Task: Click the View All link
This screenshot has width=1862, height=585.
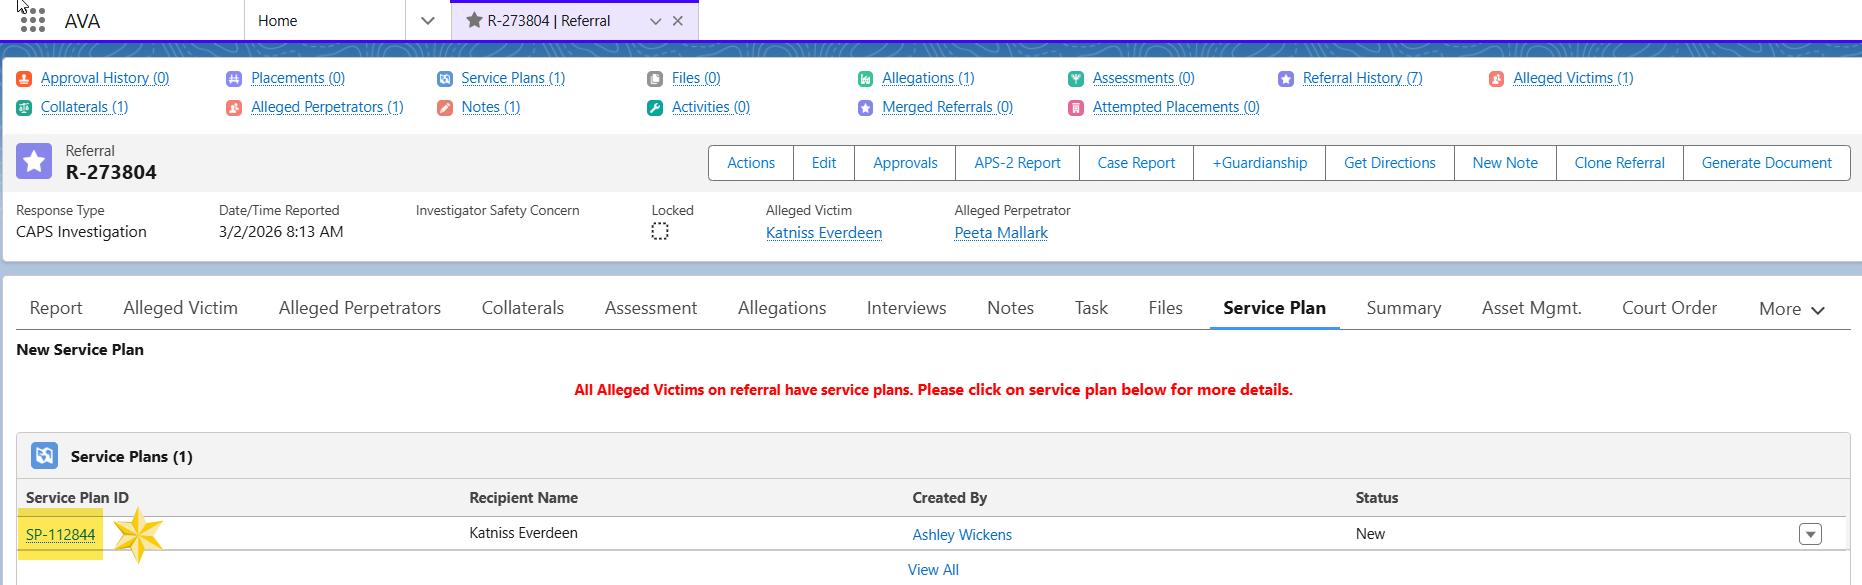Action: coord(933,570)
